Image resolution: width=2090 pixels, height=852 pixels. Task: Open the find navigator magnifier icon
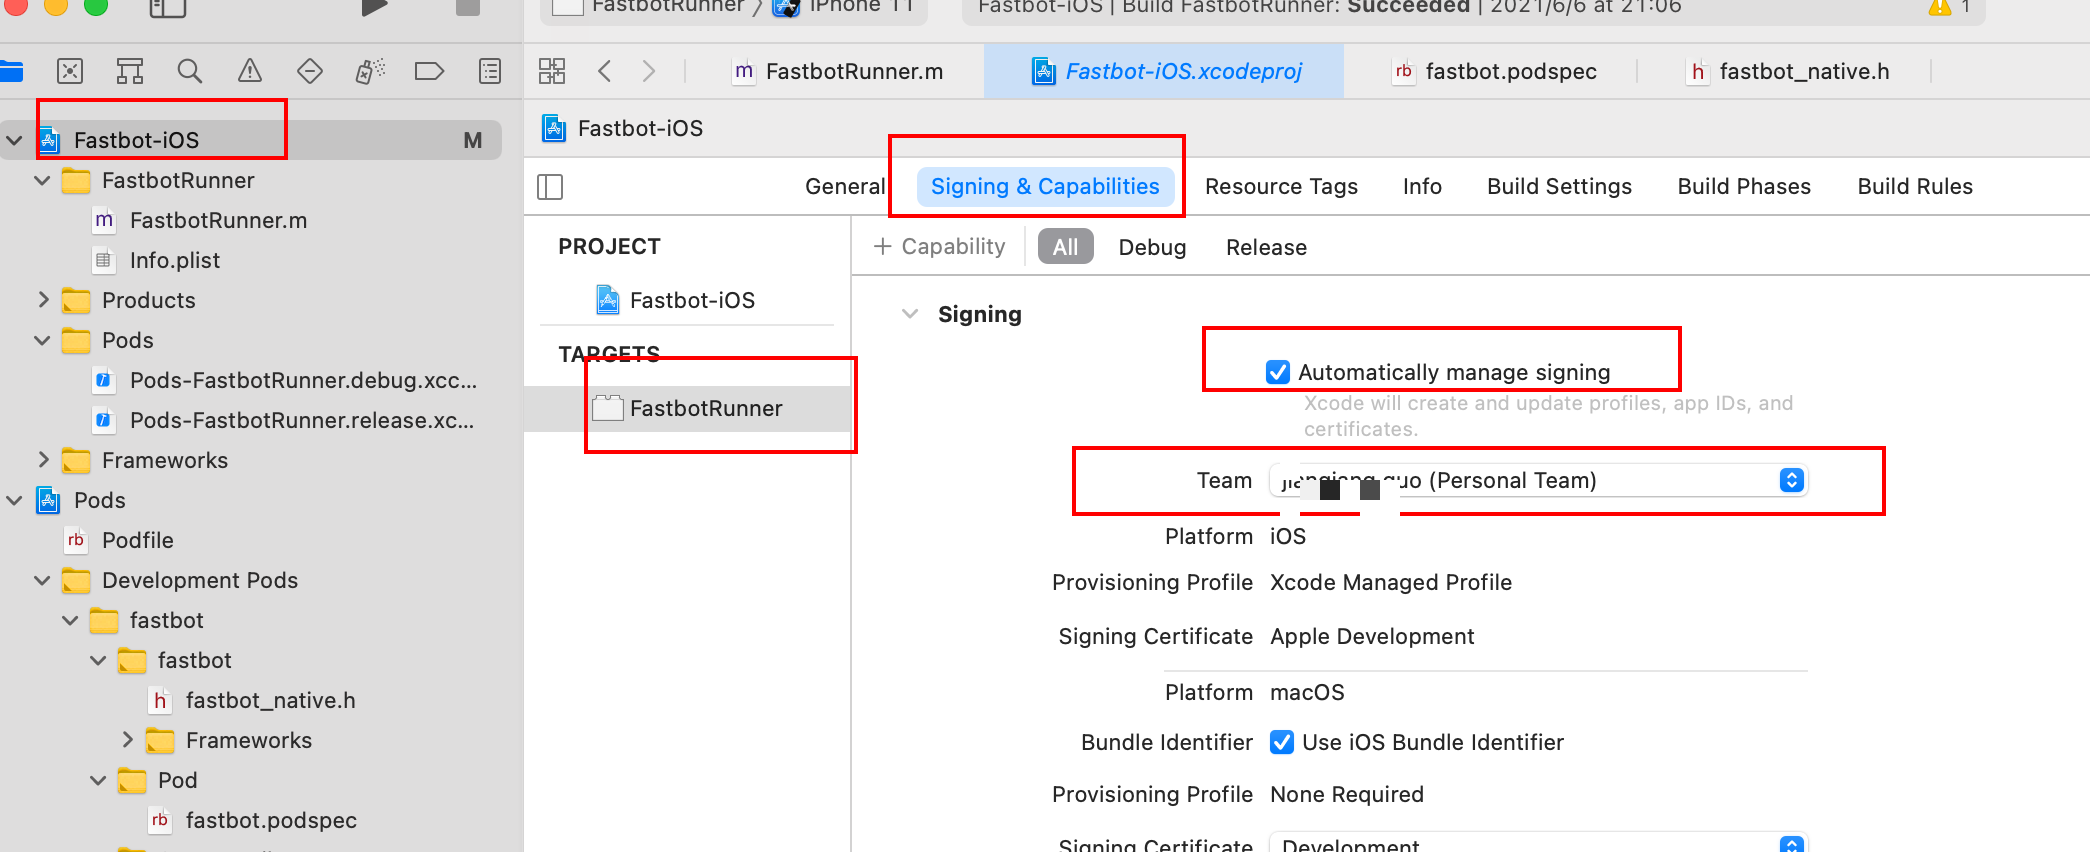[189, 71]
